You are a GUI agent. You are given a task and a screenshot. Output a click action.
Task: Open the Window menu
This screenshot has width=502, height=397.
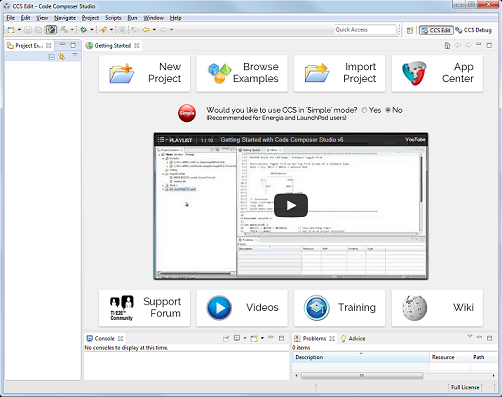pos(153,18)
